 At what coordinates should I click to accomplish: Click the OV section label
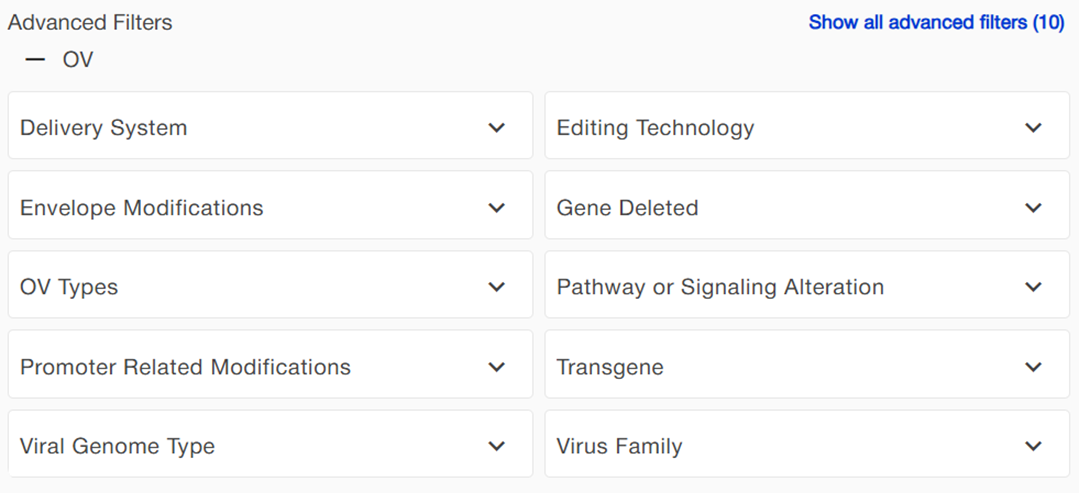tap(78, 60)
